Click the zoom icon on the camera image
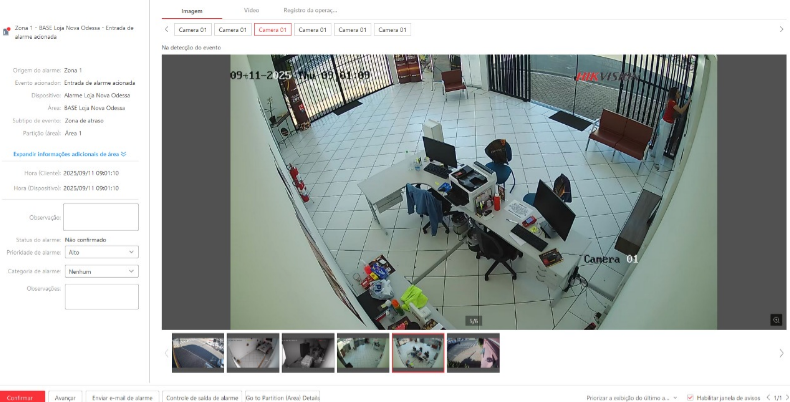Image resolution: width=790 pixels, height=402 pixels. (775, 319)
